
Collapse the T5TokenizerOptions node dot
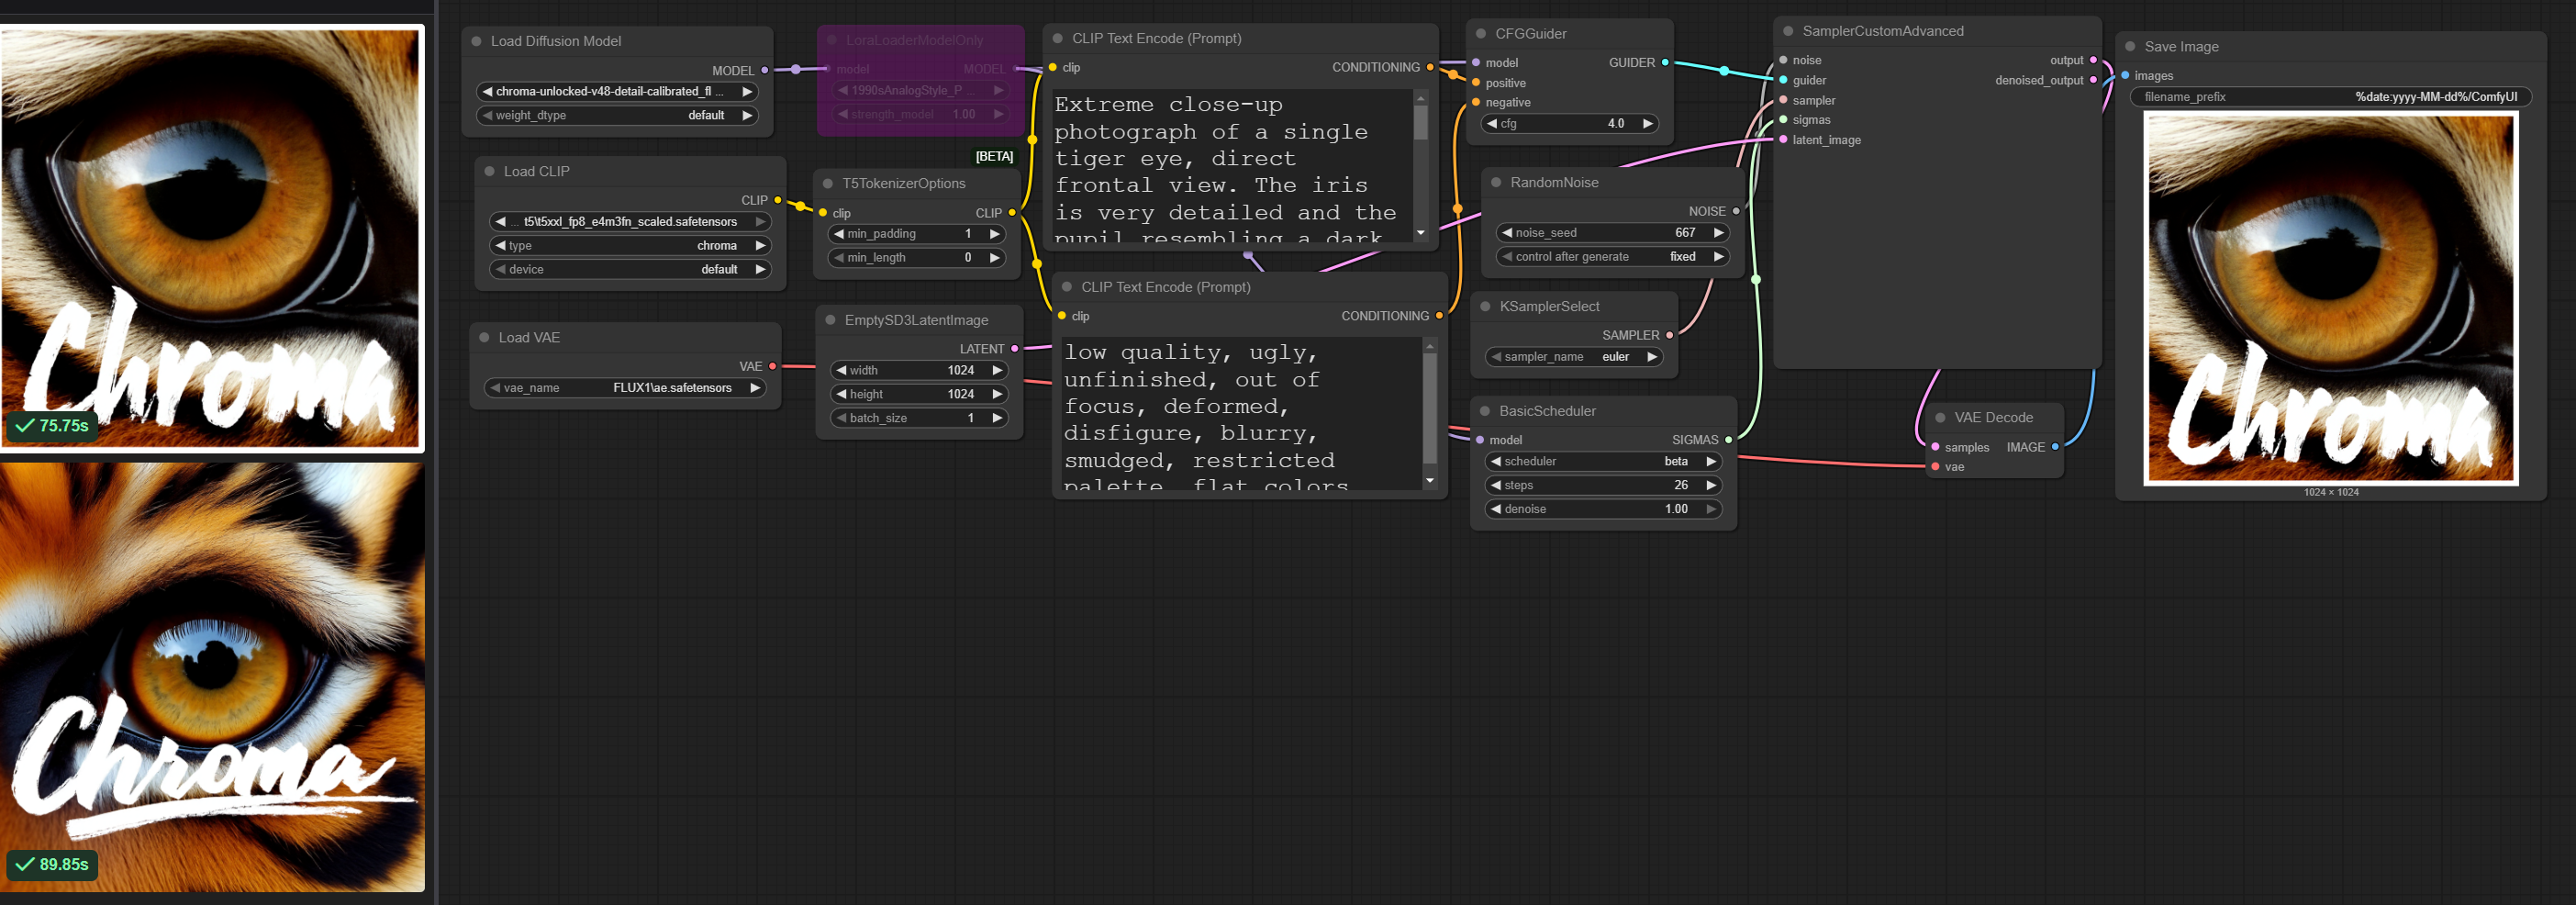828,183
